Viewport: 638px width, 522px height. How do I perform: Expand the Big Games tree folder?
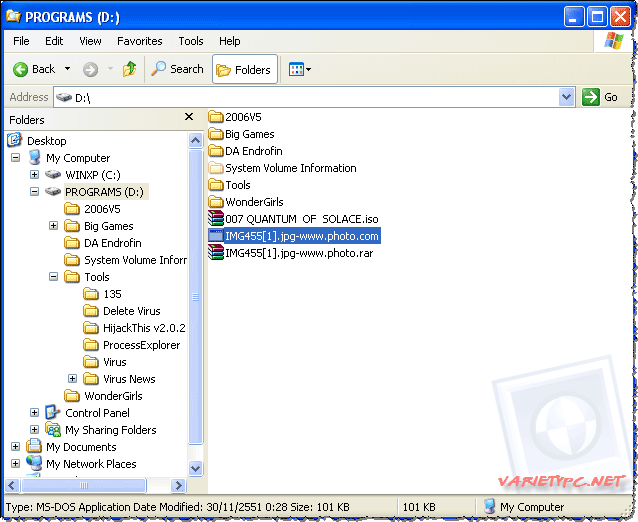[53, 225]
